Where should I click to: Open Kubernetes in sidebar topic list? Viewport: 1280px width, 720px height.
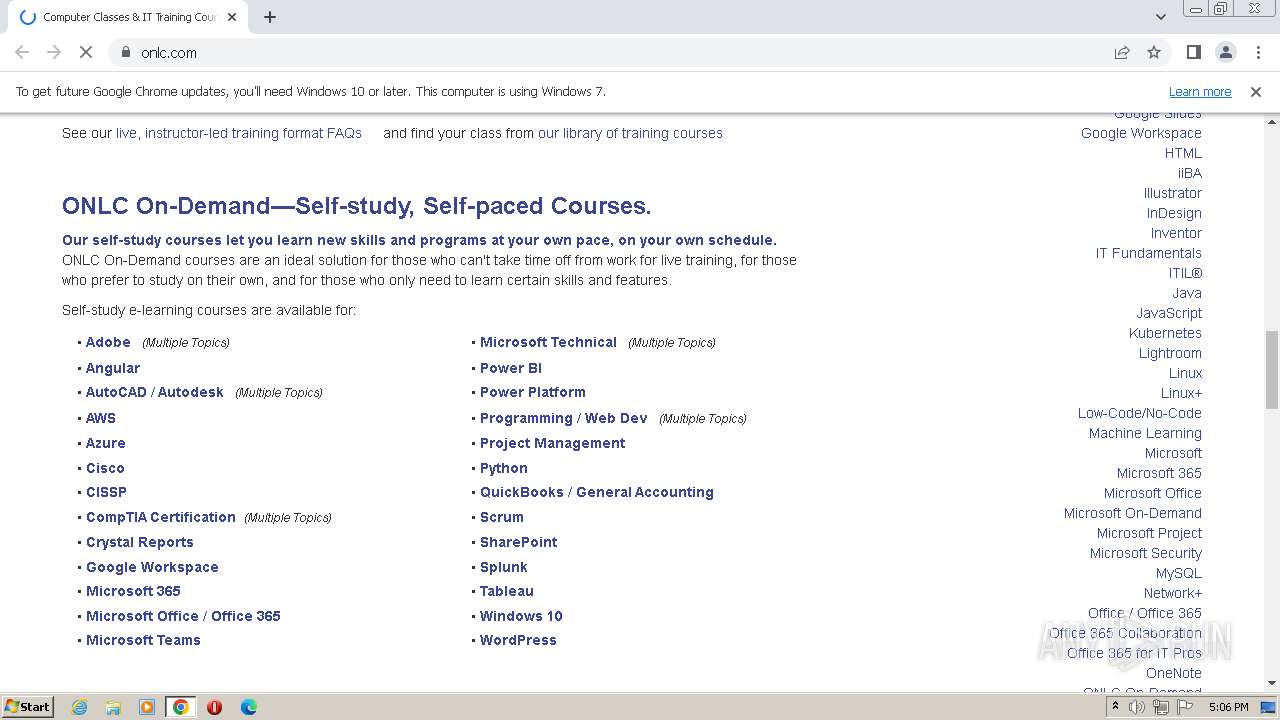[x=1165, y=333]
